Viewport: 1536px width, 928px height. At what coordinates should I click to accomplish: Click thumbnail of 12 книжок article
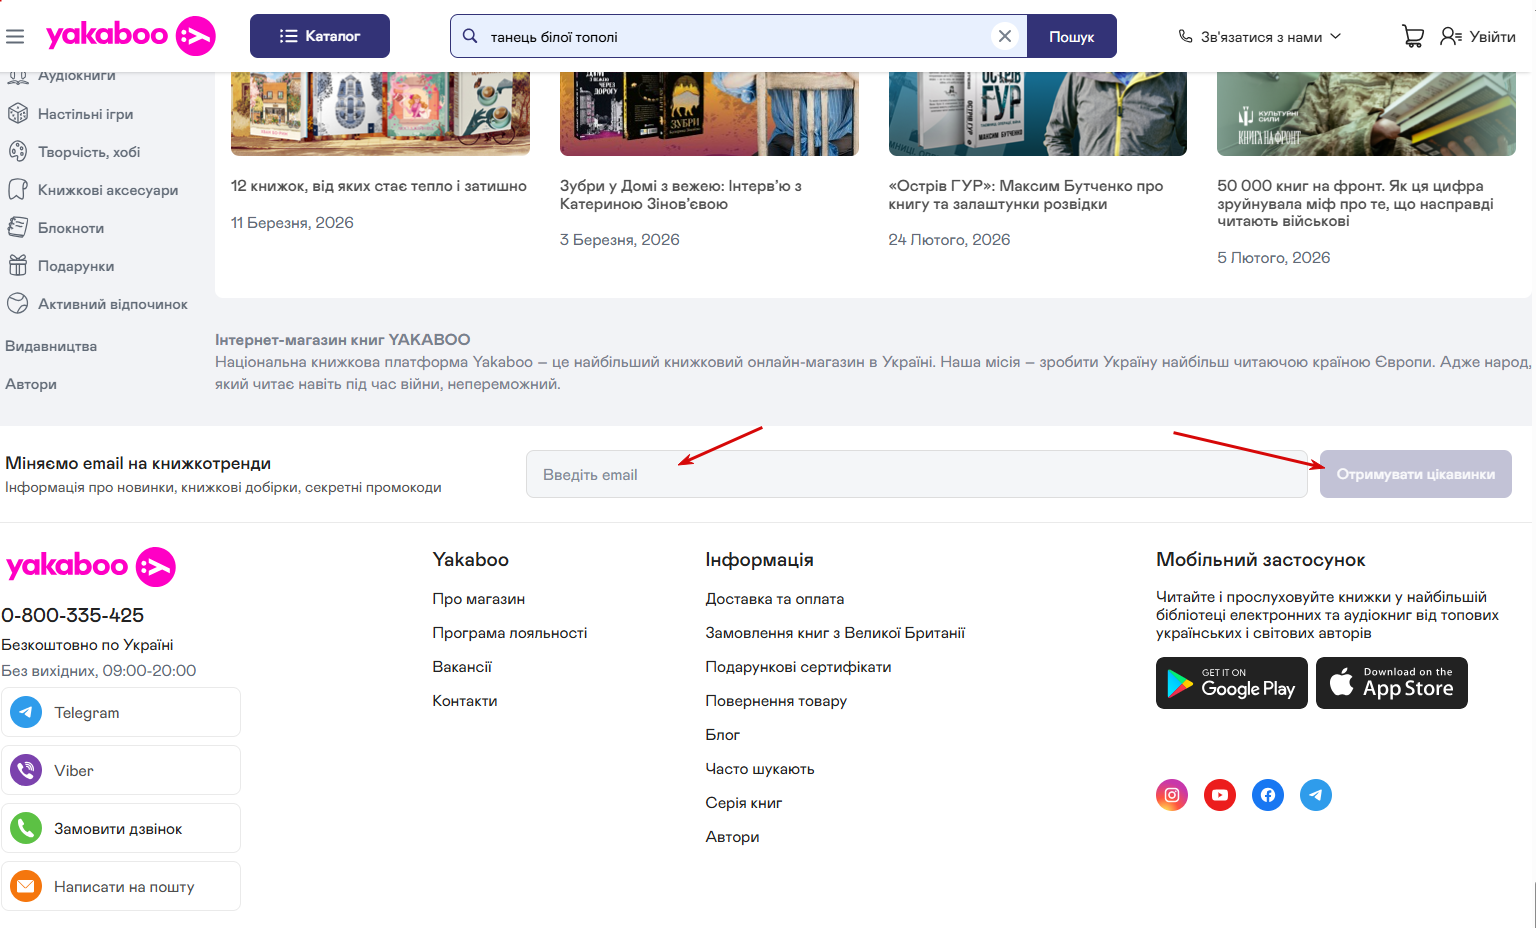[x=380, y=113]
